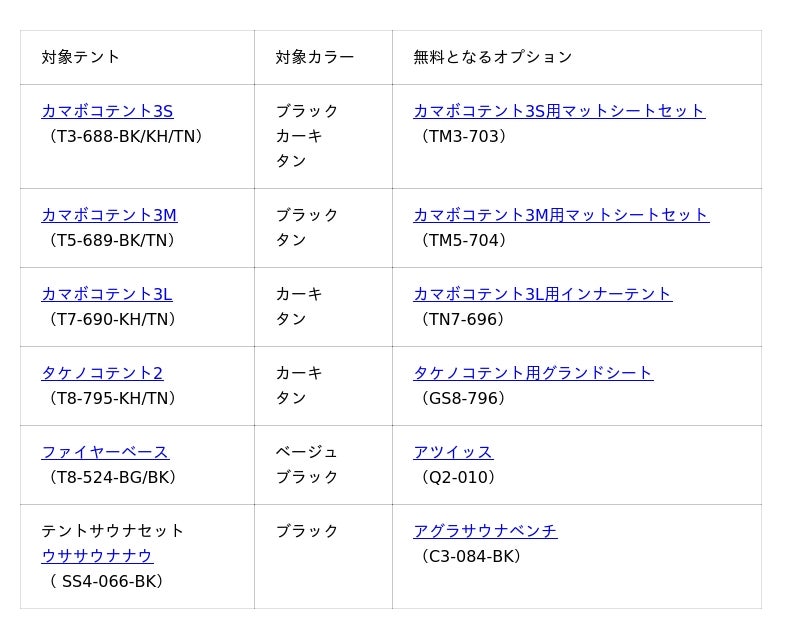Screen dimensions: 800x639
Task: Open タケノコテント用グランドシート link
Action: click(533, 373)
